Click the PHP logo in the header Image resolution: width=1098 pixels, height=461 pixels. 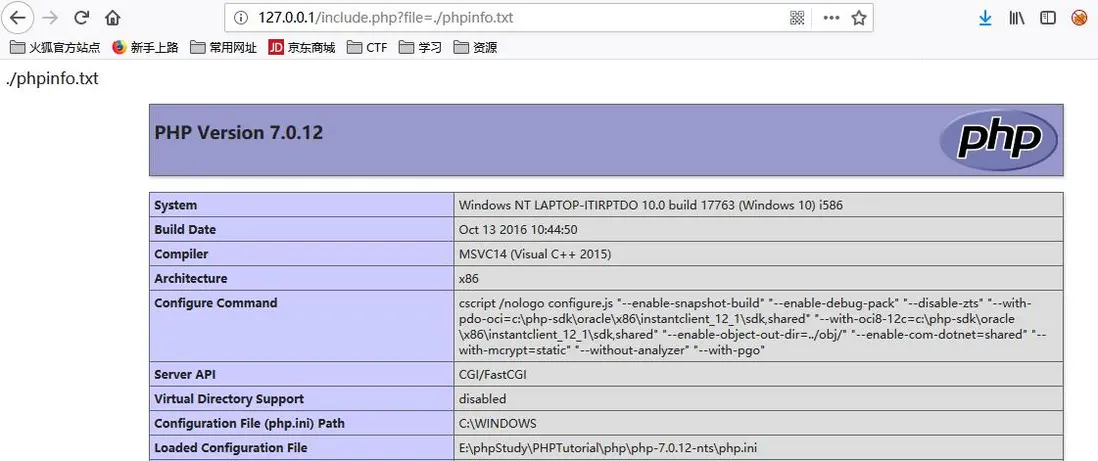999,139
